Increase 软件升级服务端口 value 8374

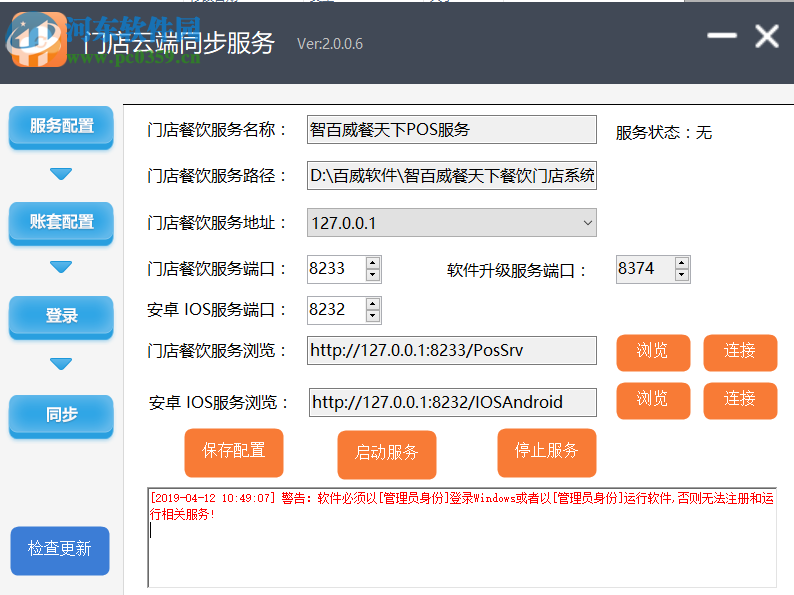pos(682,263)
